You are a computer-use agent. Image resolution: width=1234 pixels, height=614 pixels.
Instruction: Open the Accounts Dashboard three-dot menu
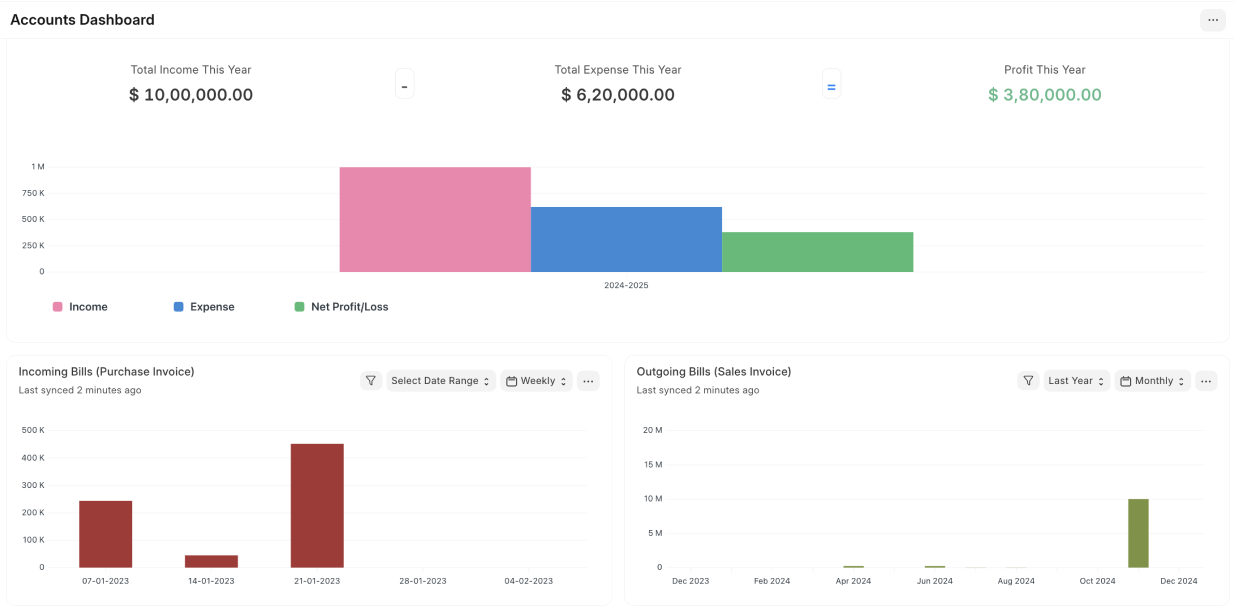click(x=1212, y=20)
